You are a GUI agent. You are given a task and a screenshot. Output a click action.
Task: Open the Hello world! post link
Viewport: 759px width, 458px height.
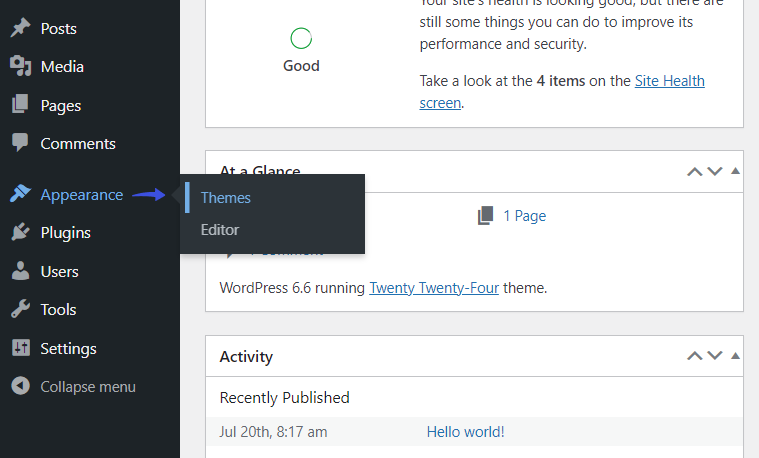(x=465, y=431)
